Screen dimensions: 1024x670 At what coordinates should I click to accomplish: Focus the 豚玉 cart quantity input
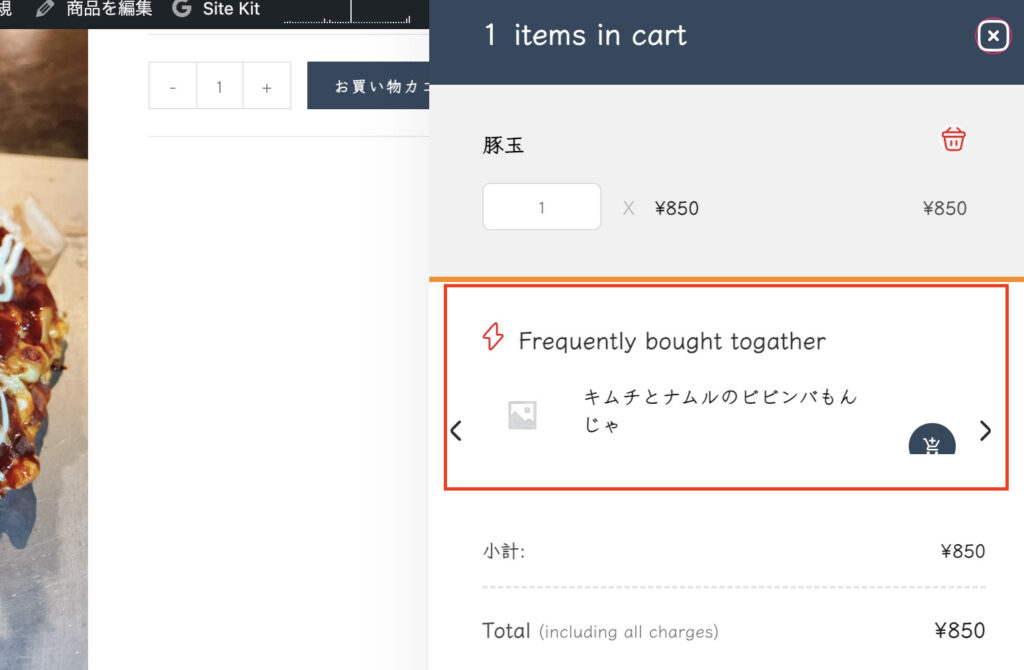pos(542,207)
